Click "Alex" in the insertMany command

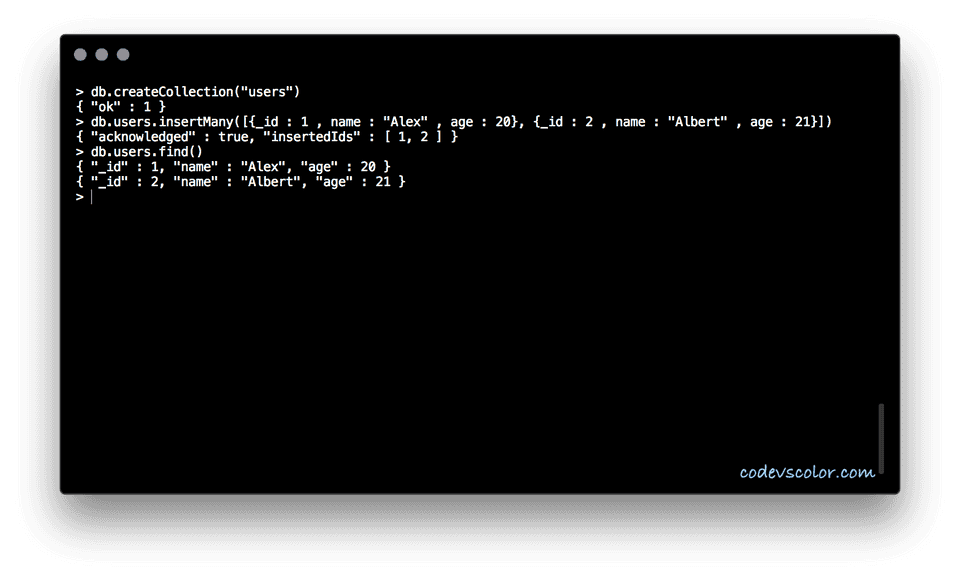coord(405,122)
